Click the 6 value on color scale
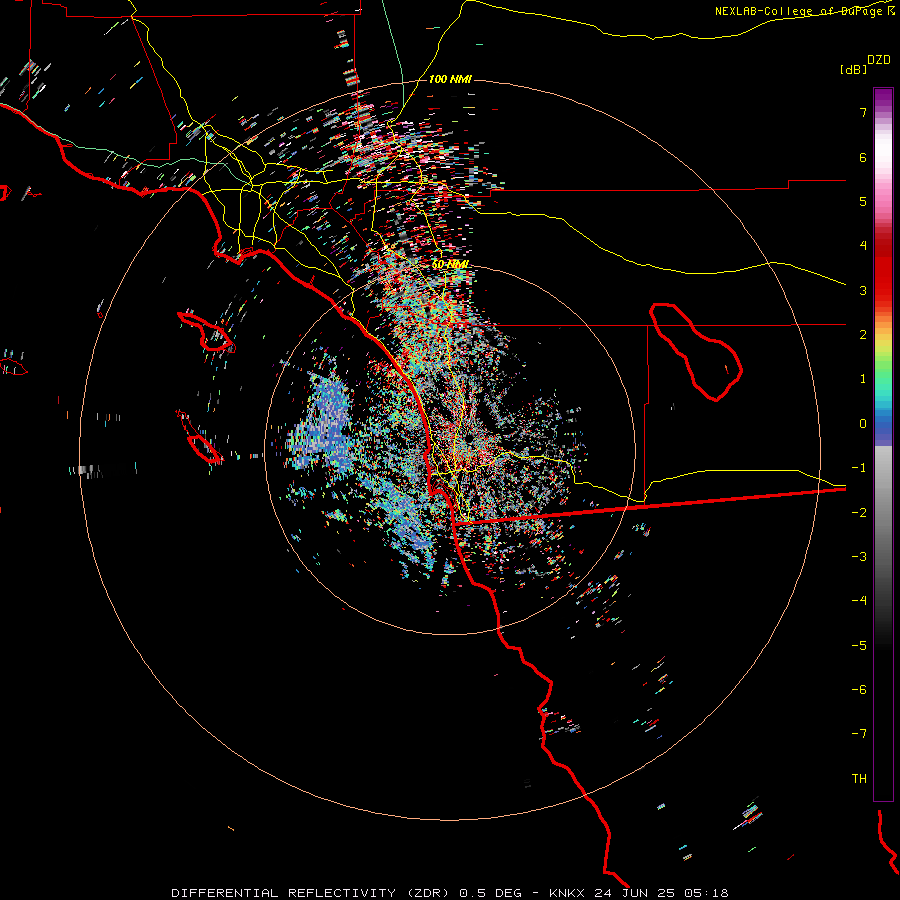This screenshot has height=900, width=900. pyautogui.click(x=863, y=157)
